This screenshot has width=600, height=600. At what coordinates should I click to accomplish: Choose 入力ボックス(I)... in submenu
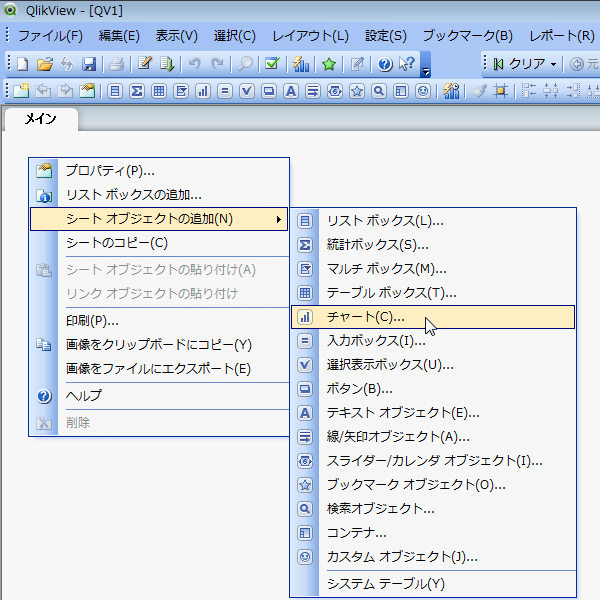[433, 341]
